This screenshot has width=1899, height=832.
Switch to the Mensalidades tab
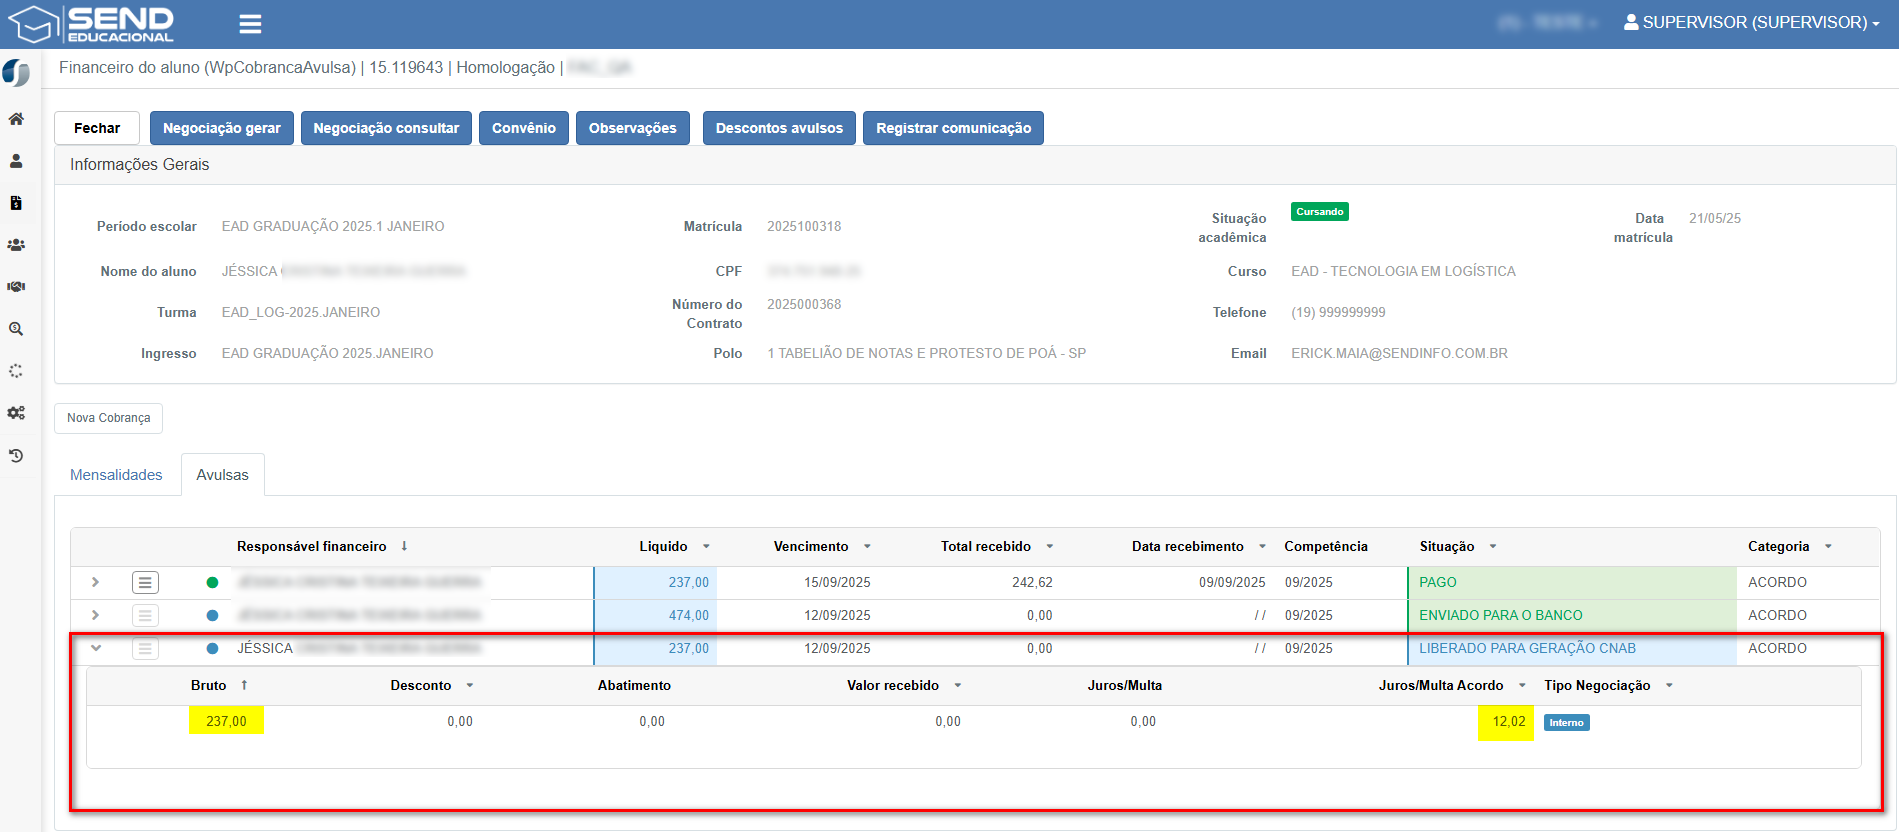pos(116,475)
